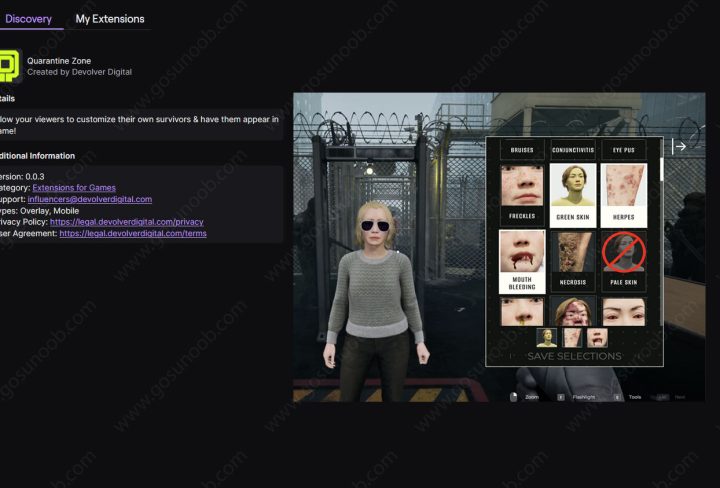Select the Bruises symptom tile

522,150
